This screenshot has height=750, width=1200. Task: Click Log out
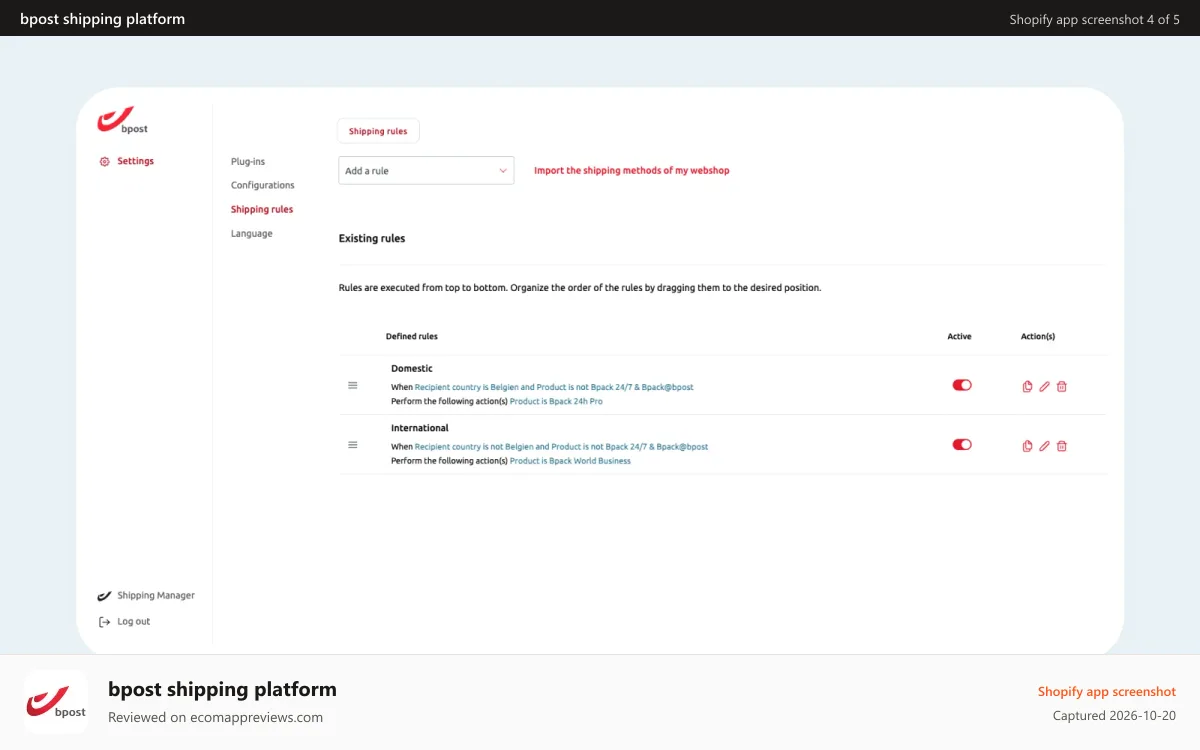coord(134,622)
